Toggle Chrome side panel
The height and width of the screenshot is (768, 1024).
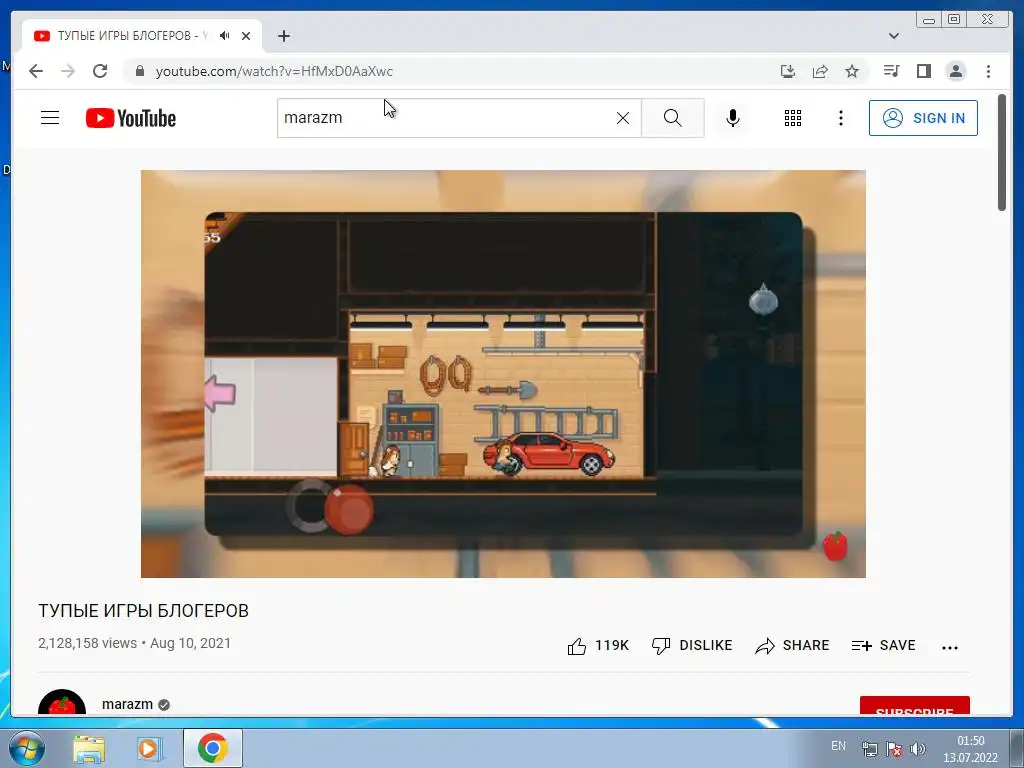point(923,71)
